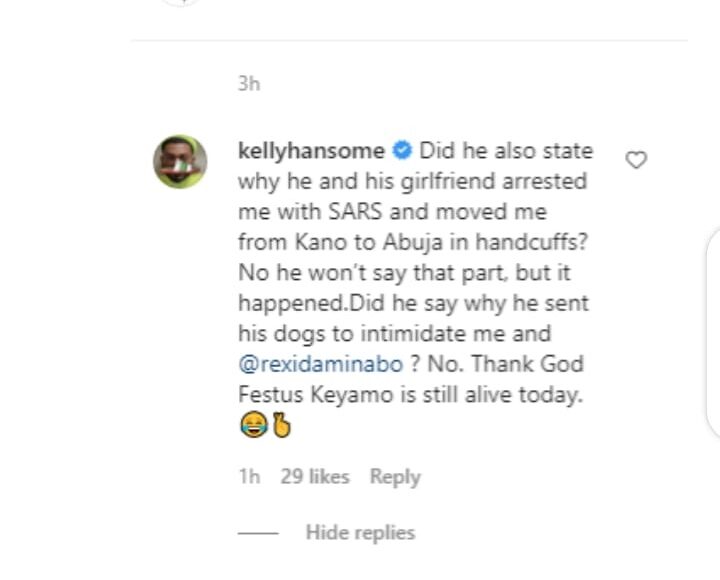Collapse the thread with Hide replies

[x=360, y=533]
